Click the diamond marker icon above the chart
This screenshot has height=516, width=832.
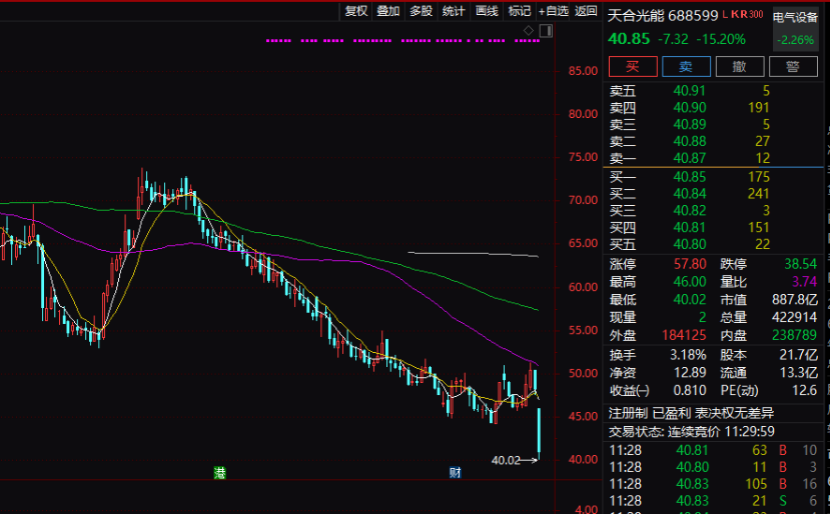coord(528,31)
